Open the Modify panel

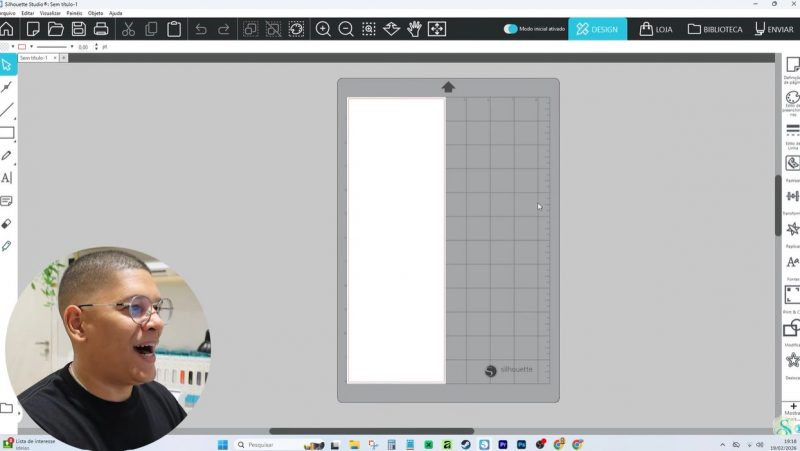point(792,328)
